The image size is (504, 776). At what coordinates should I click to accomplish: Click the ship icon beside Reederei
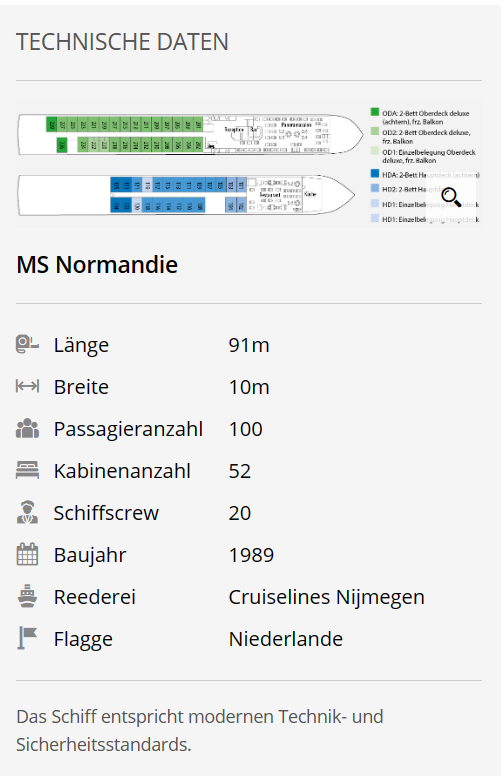click(27, 596)
